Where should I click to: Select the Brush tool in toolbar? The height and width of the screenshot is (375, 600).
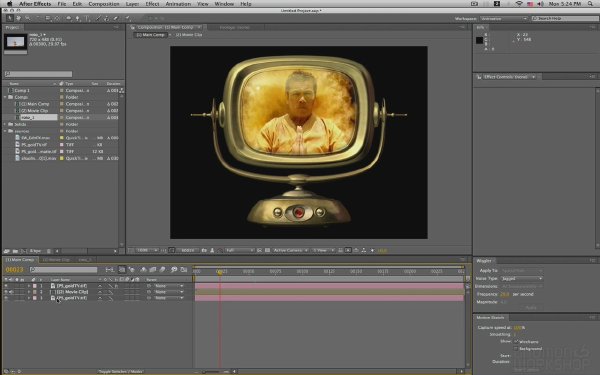point(98,18)
